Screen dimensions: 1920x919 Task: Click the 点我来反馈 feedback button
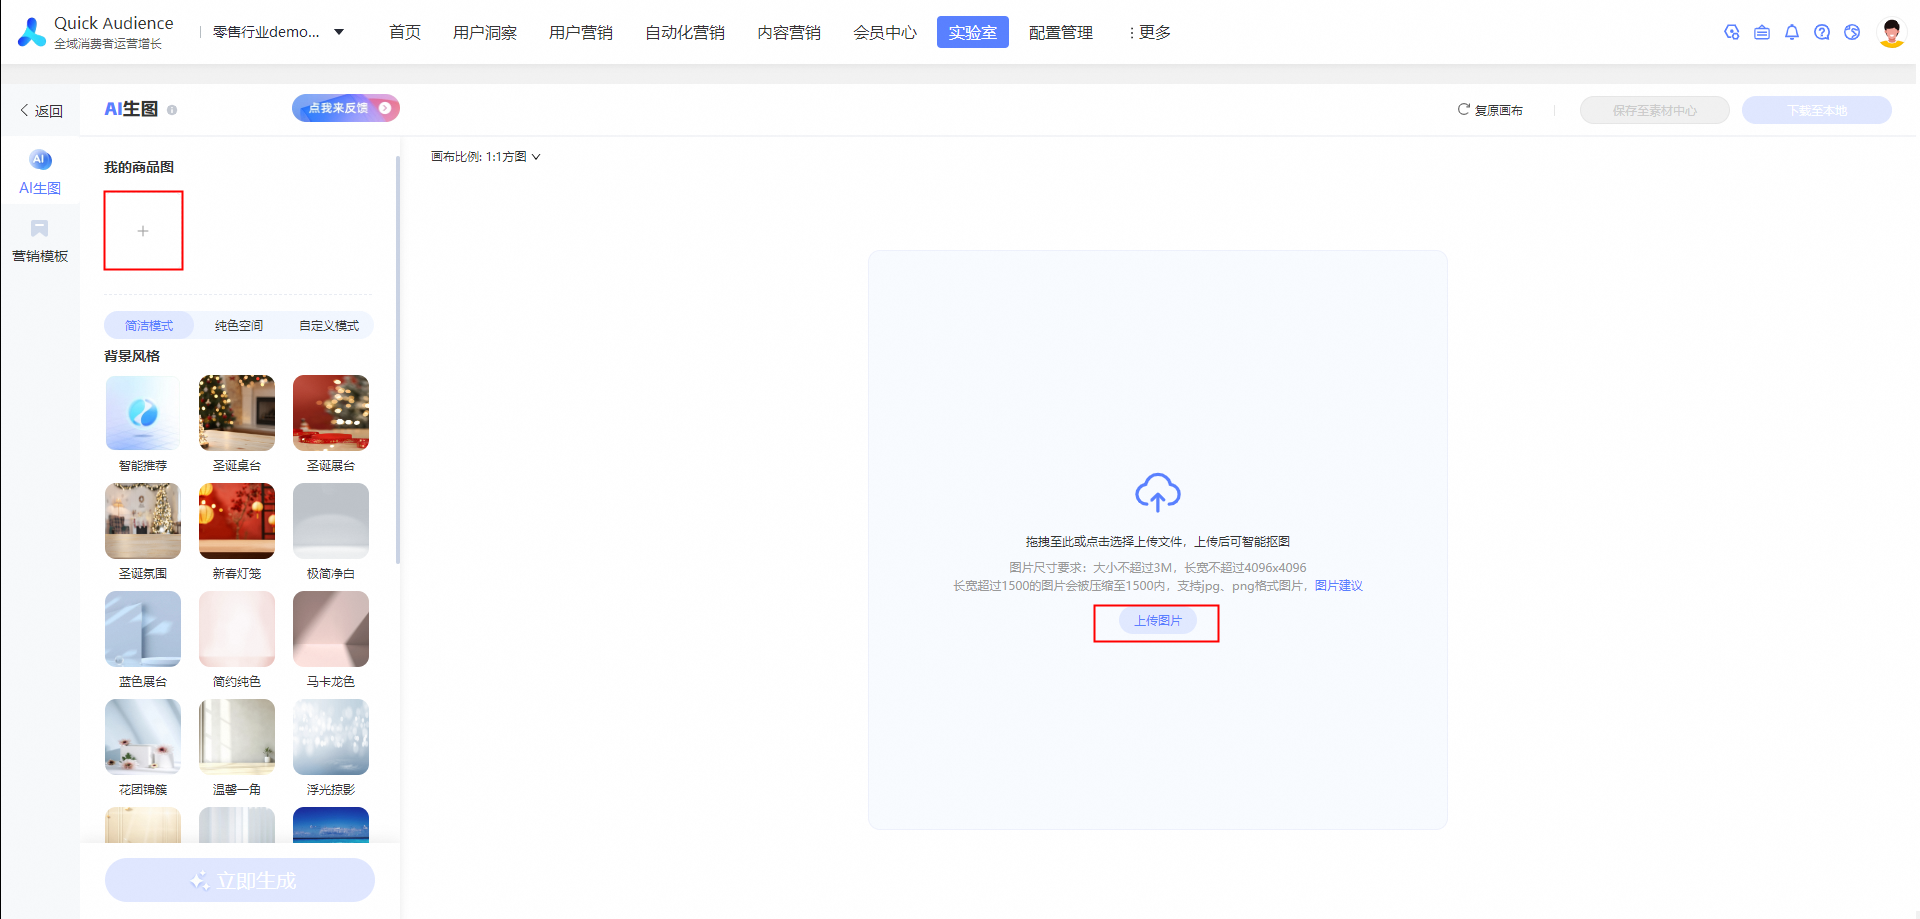[x=346, y=108]
